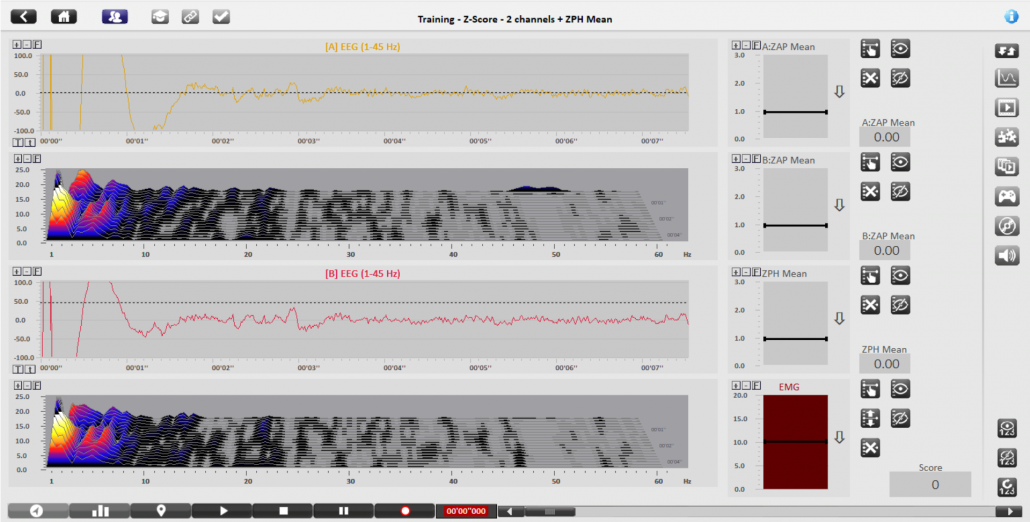Click the Score value field

point(930,485)
